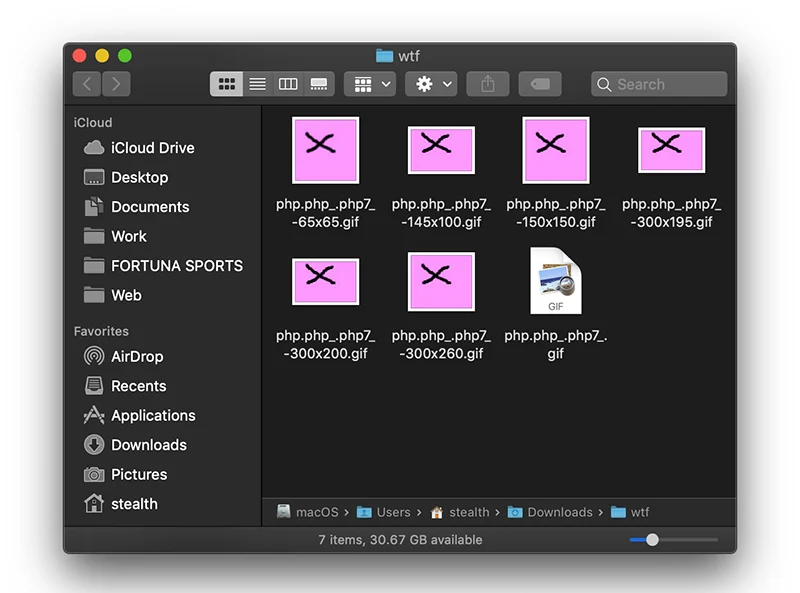Go back using the back arrow
This screenshot has width=800, height=593.
click(x=87, y=84)
